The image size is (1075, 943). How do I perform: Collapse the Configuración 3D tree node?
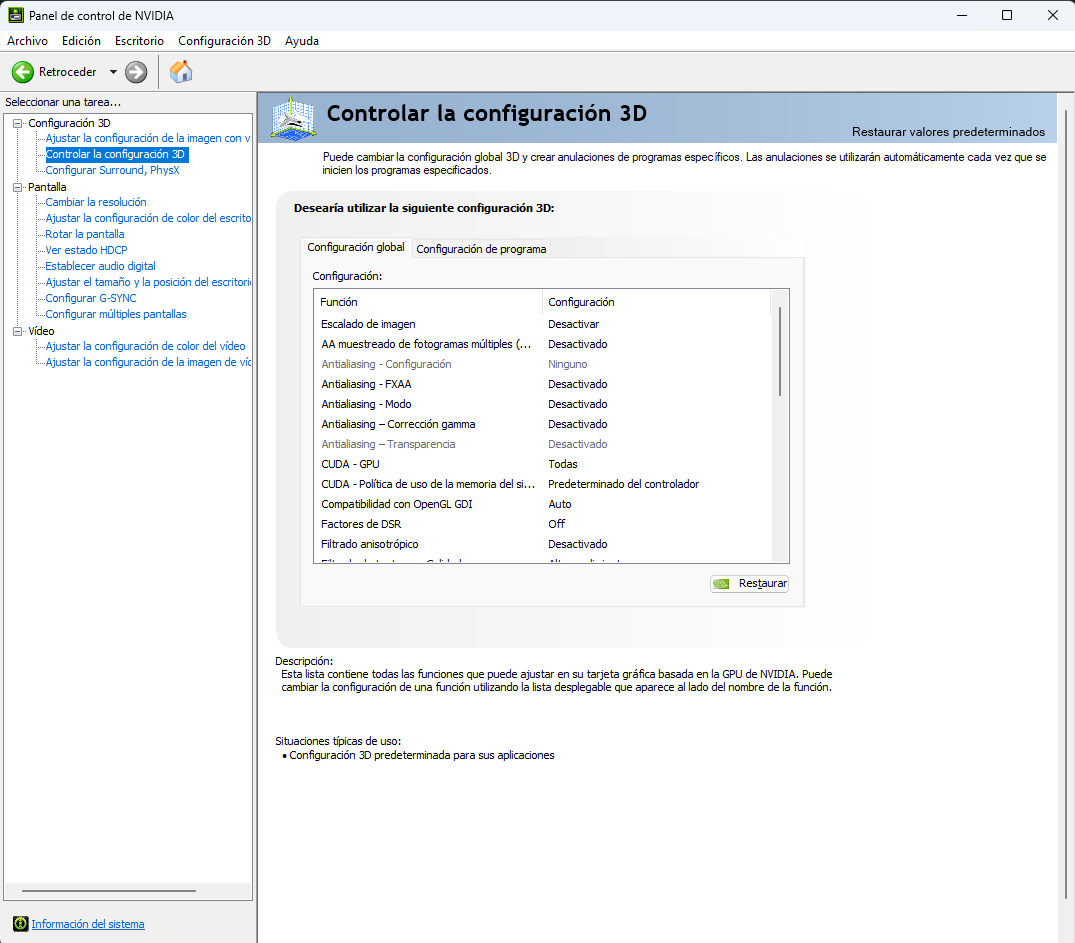click(18, 123)
